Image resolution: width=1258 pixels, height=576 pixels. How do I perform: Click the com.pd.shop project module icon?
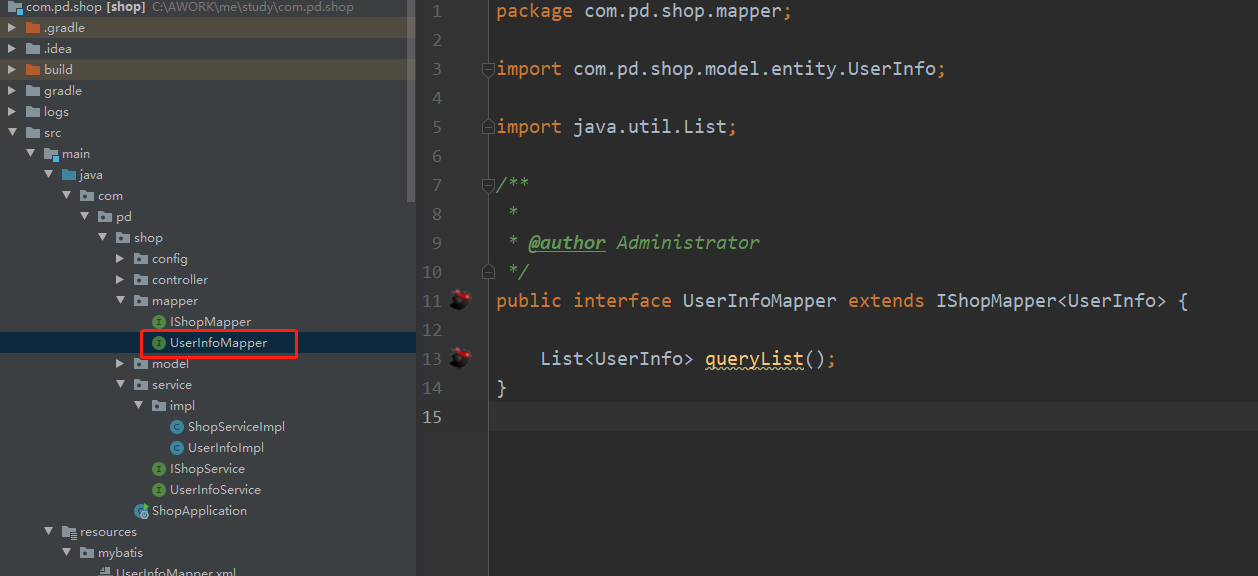click(15, 7)
